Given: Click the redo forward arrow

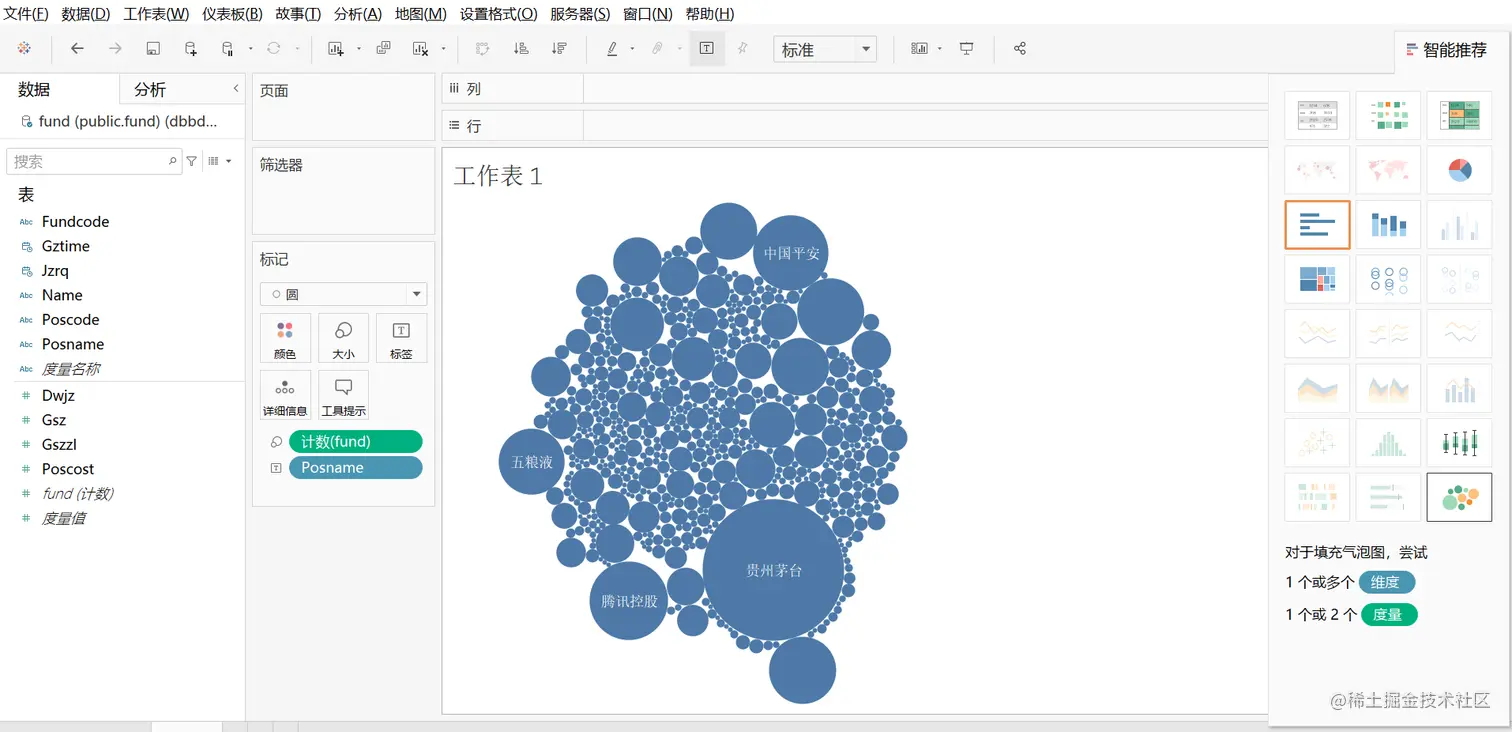Looking at the screenshot, I should click(115, 49).
